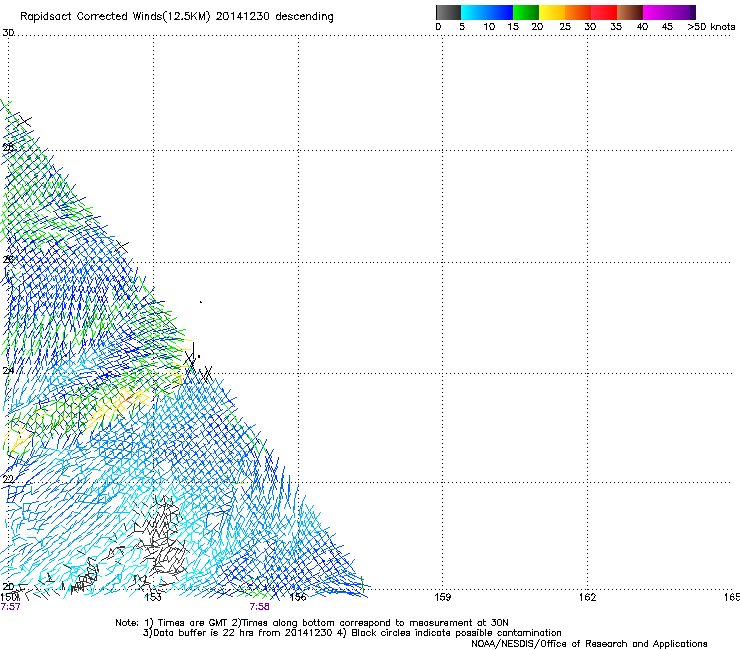Click the 7:58 swath time label

click(x=260, y=607)
